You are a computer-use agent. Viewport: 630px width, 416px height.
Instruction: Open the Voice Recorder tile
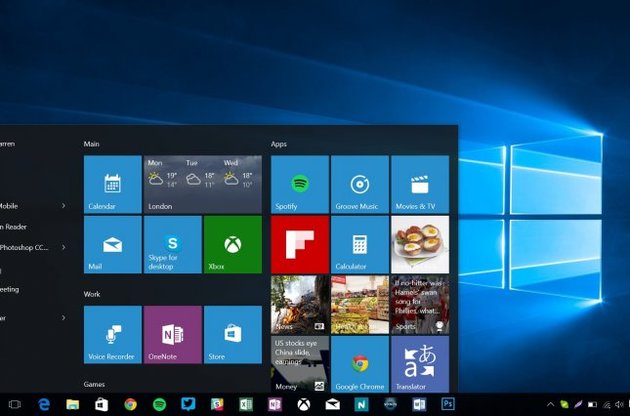click(x=112, y=335)
